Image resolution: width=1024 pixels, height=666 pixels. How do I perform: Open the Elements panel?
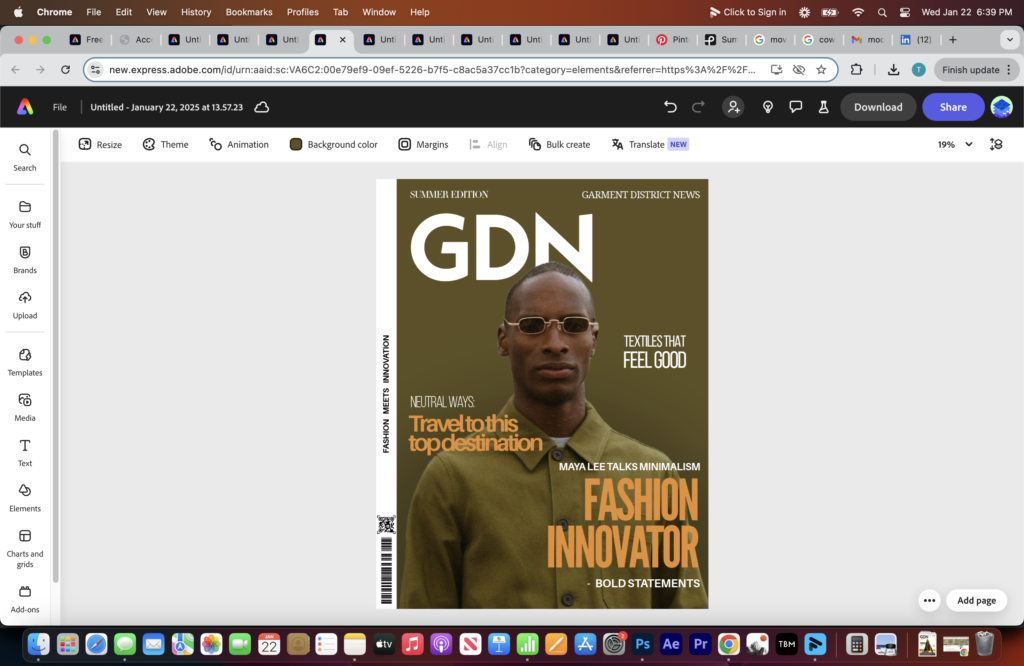pos(25,497)
